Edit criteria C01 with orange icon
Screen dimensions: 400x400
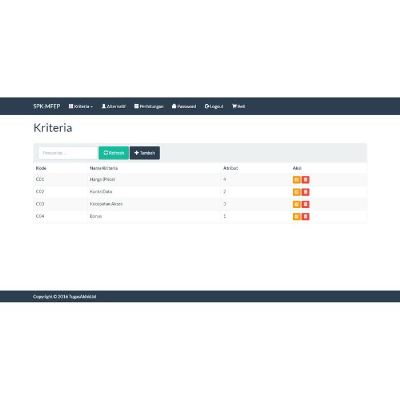pos(296,180)
